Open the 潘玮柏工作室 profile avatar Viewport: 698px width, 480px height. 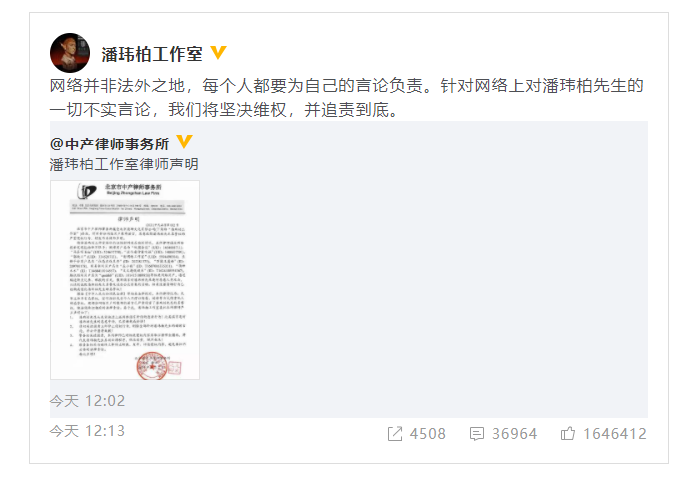coord(69,53)
